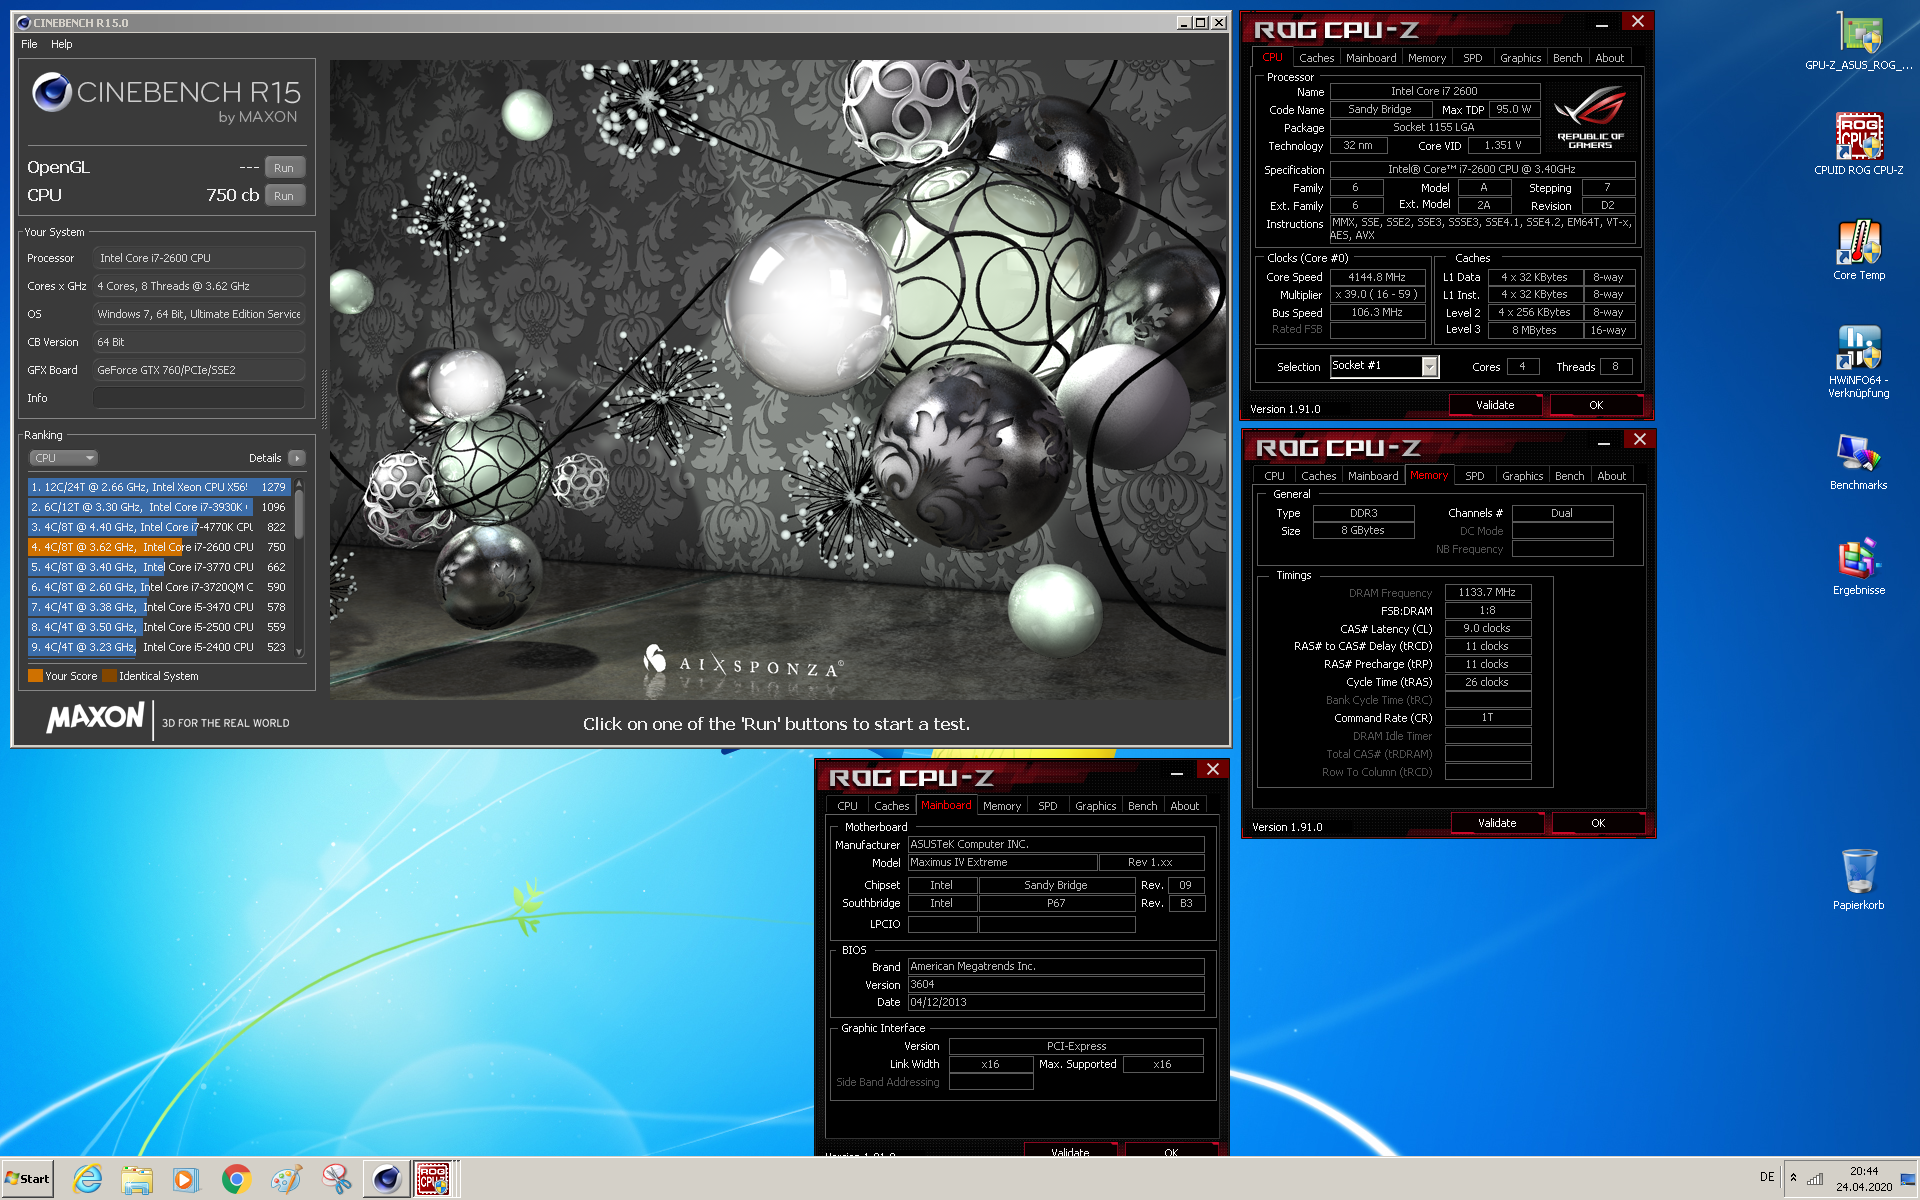Open CPUID ROG CPU-Z desktop shortcut
Screen dimensions: 1920x1200
(1858, 144)
